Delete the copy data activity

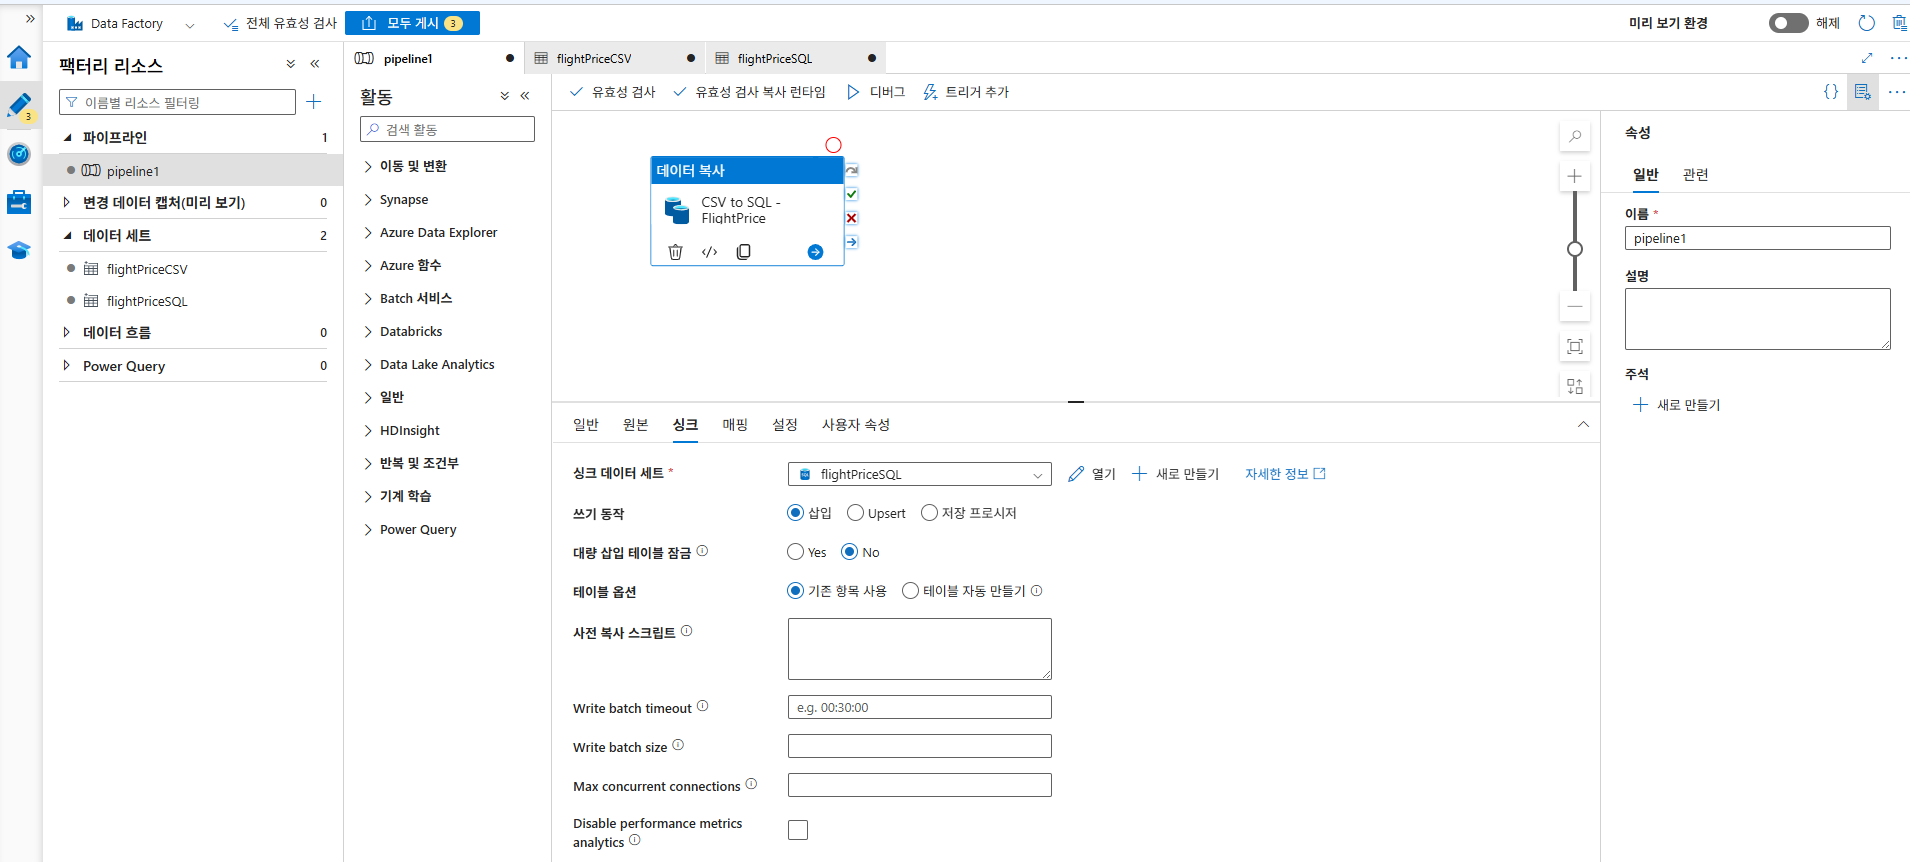point(675,252)
